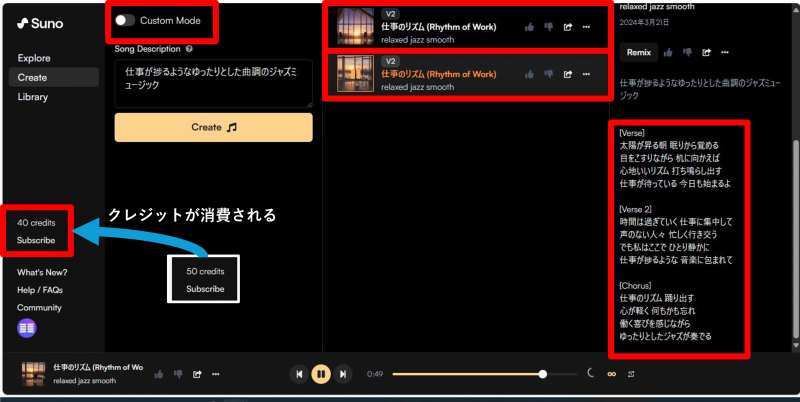Open first Rhythm of Work song thumbnail
The width and height of the screenshot is (800, 402).
pos(356,27)
